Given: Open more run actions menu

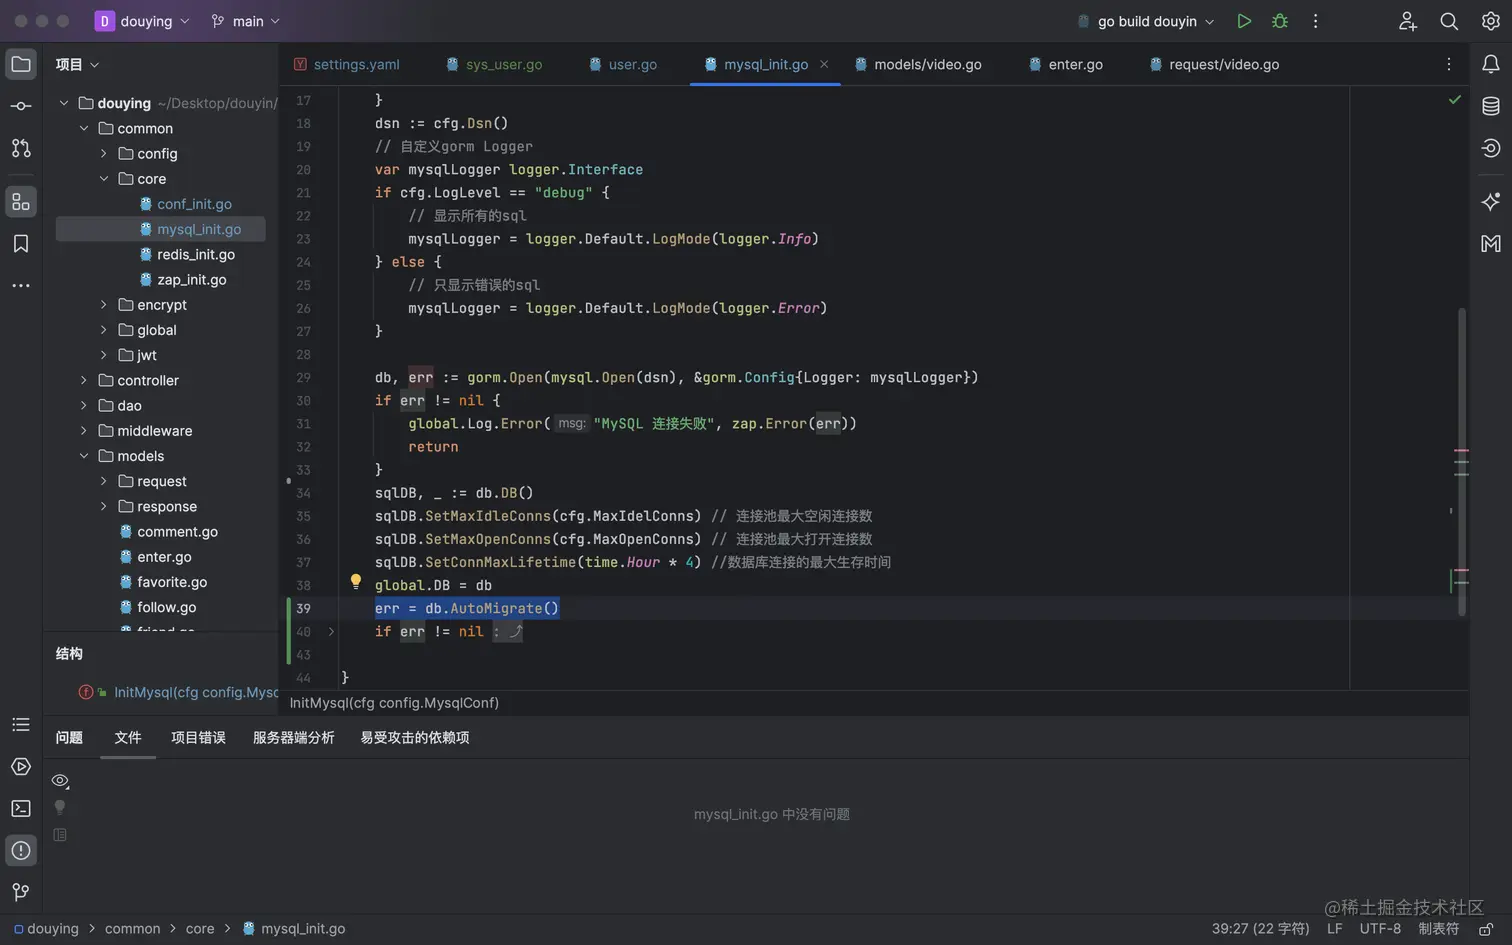Looking at the screenshot, I should 1316,21.
